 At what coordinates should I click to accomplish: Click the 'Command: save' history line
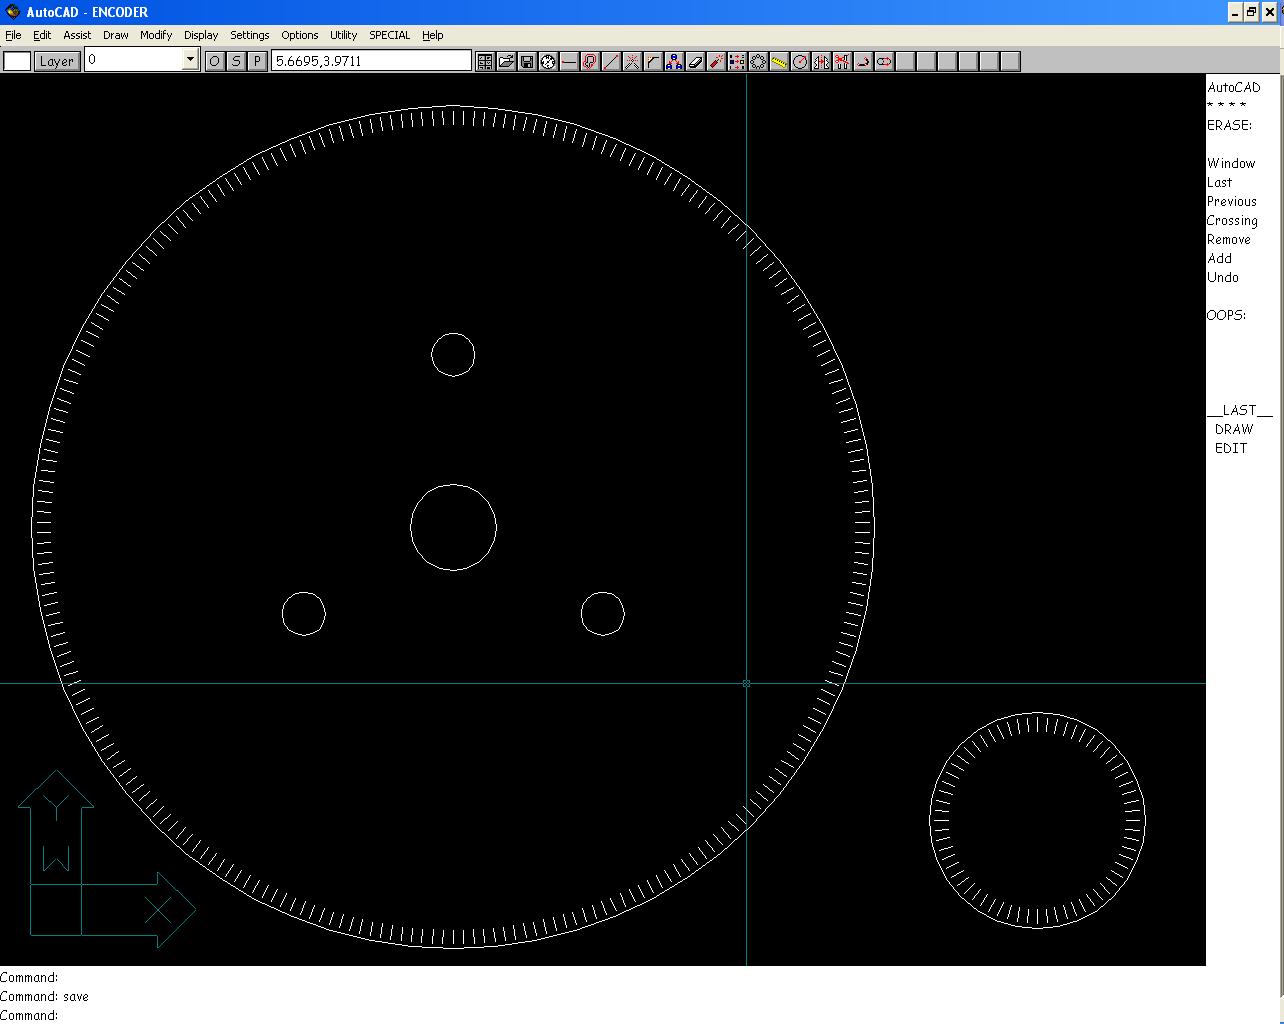45,996
